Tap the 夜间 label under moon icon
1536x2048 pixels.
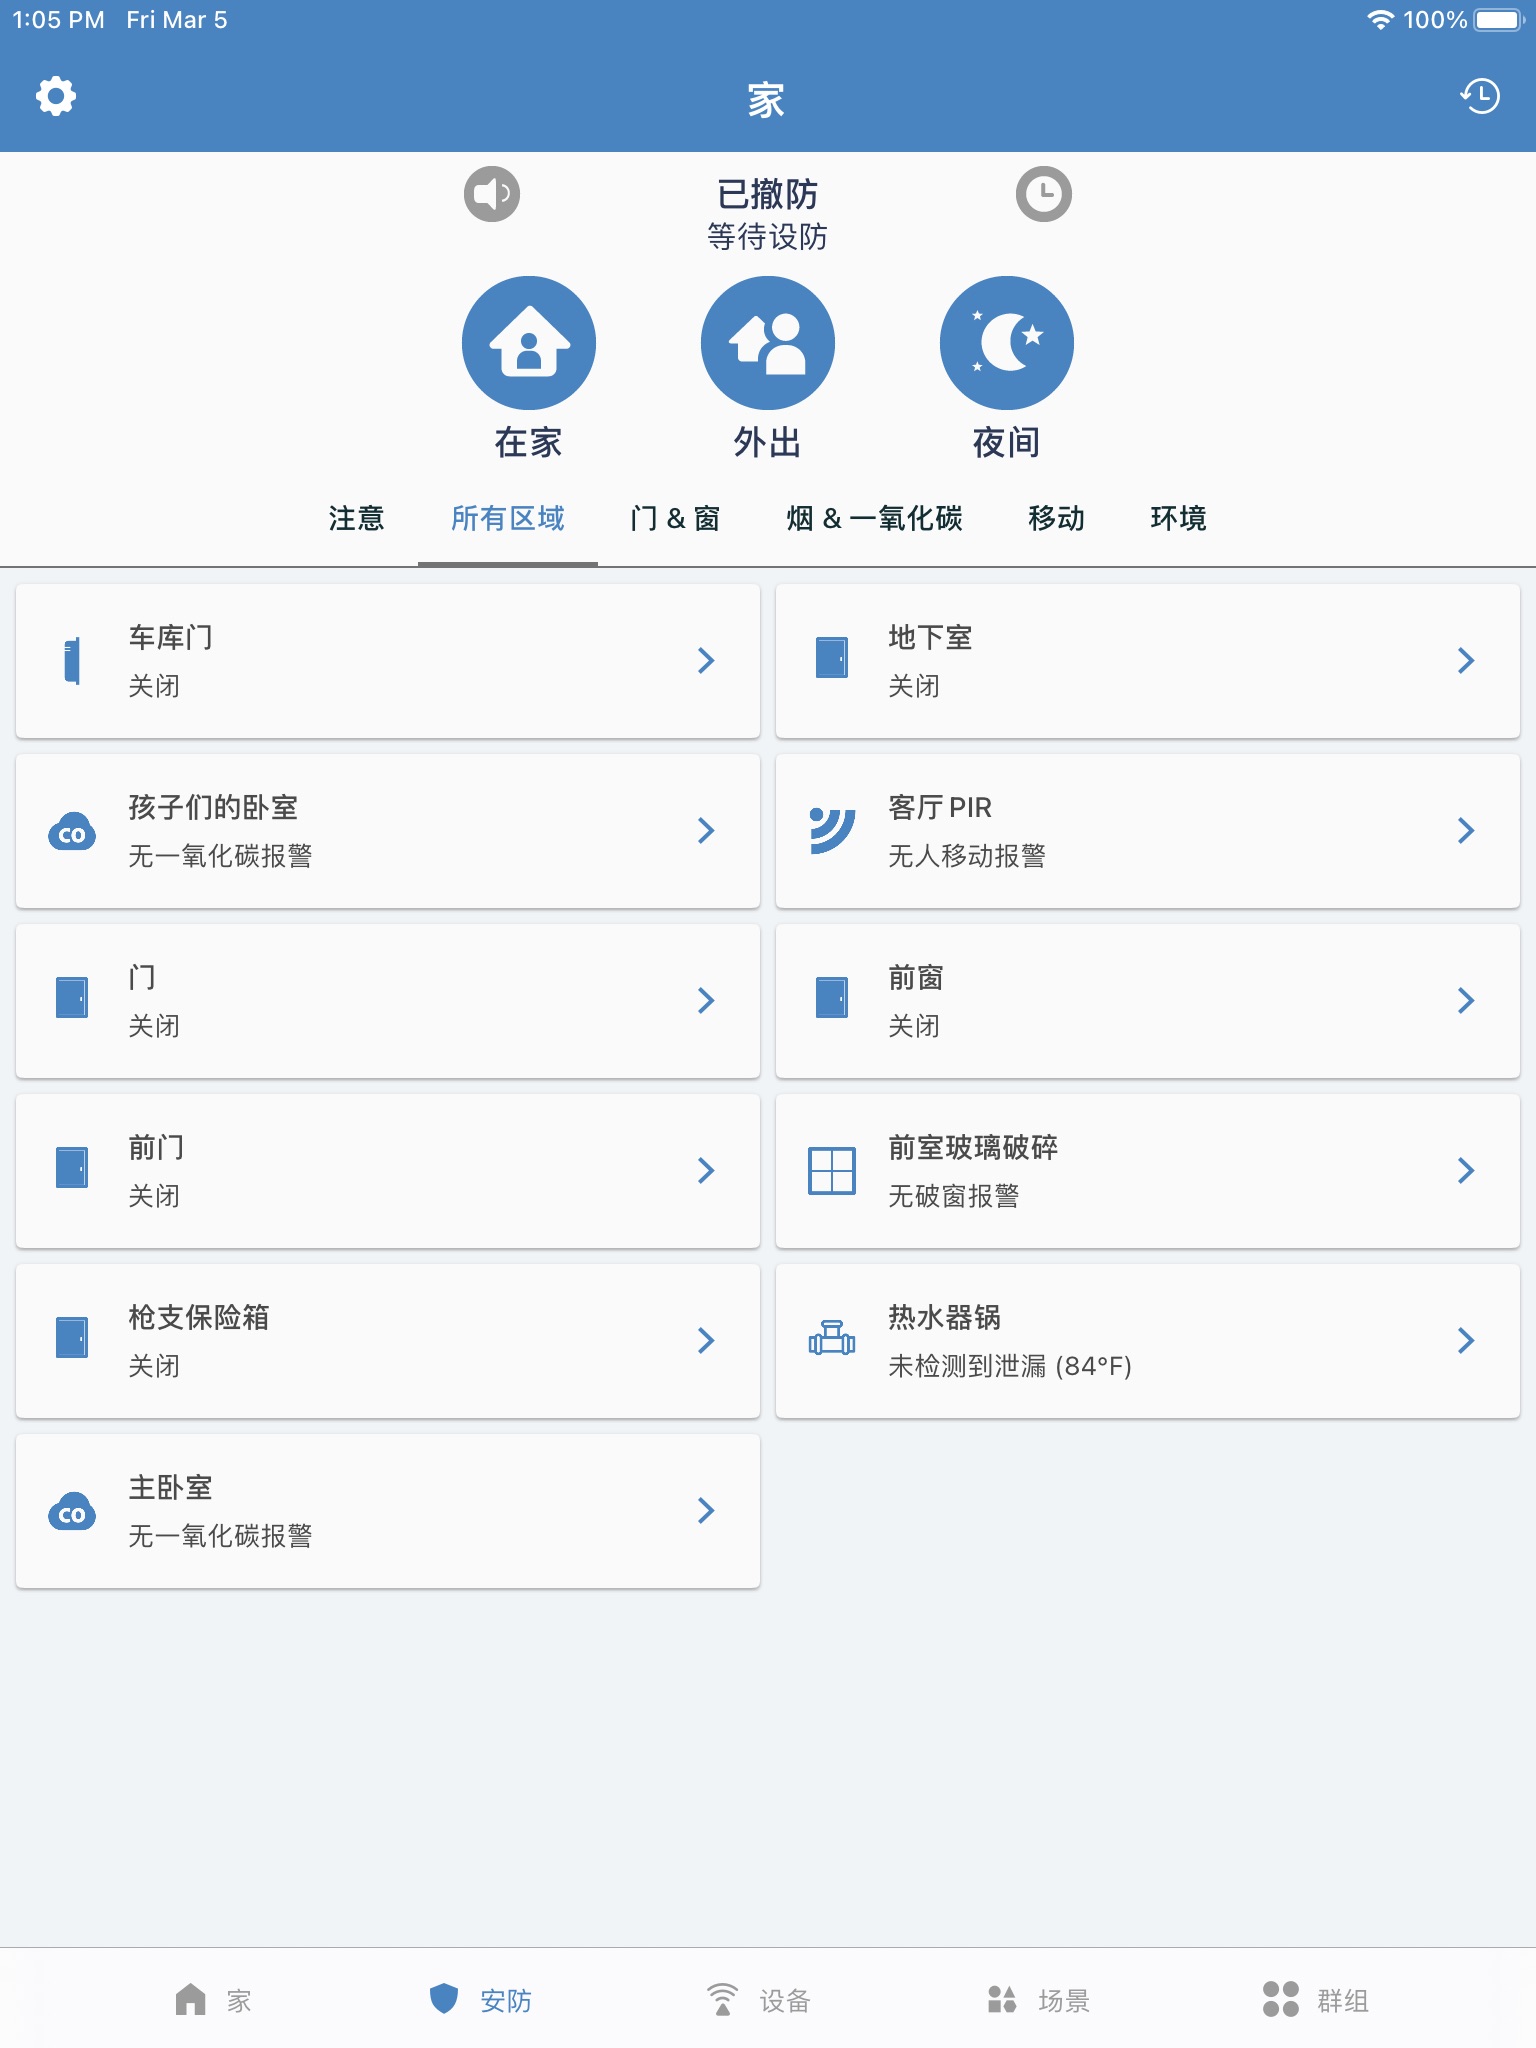point(1007,442)
